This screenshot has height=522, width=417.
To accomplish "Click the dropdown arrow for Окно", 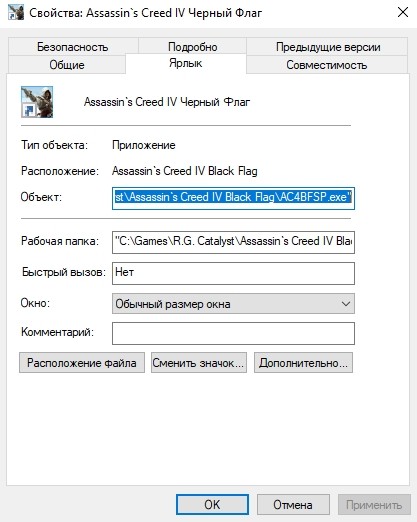I will 346,304.
